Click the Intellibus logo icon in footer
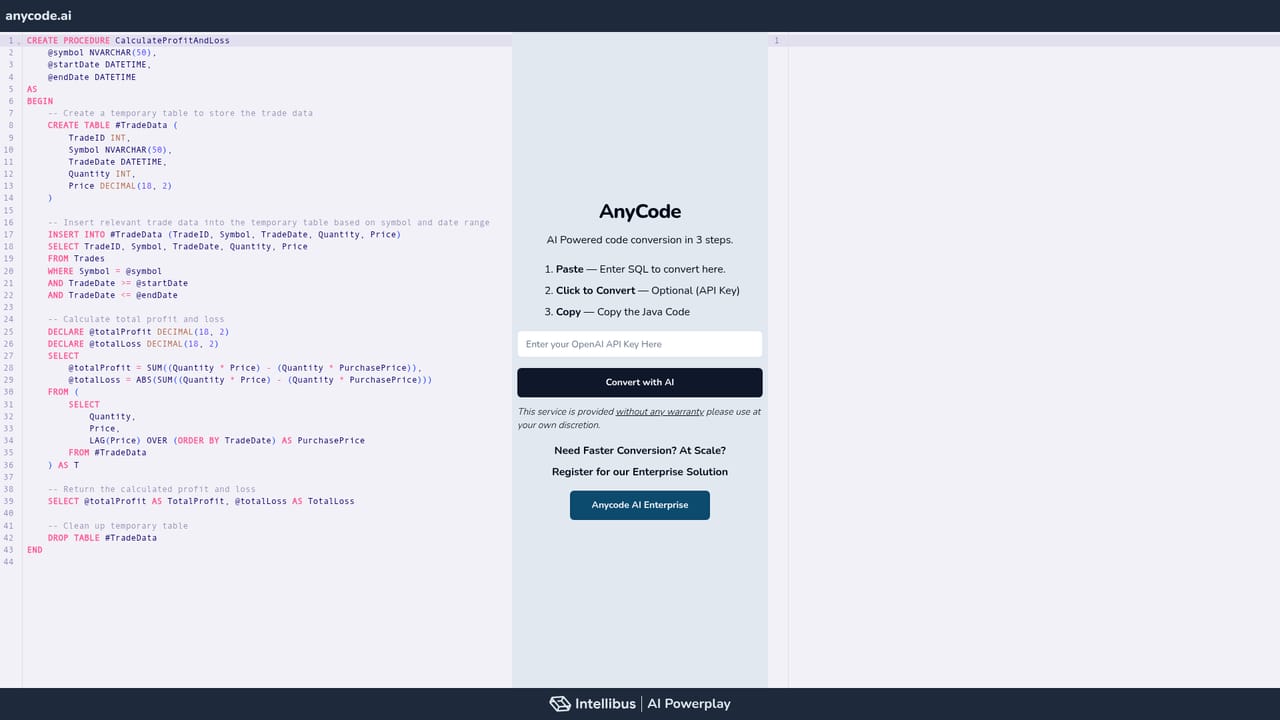1280x720 pixels. pos(560,704)
